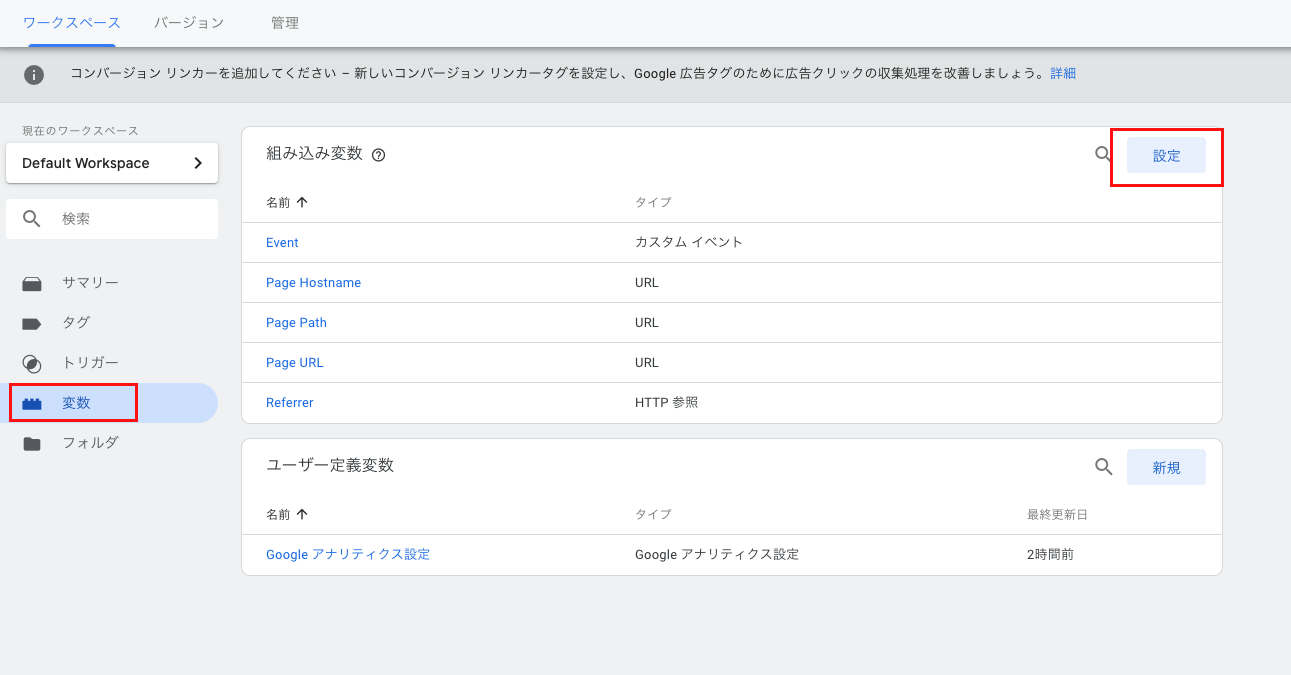Click the Summary briefcase icon in sidebar
The height and width of the screenshot is (675, 1291).
click(x=32, y=283)
